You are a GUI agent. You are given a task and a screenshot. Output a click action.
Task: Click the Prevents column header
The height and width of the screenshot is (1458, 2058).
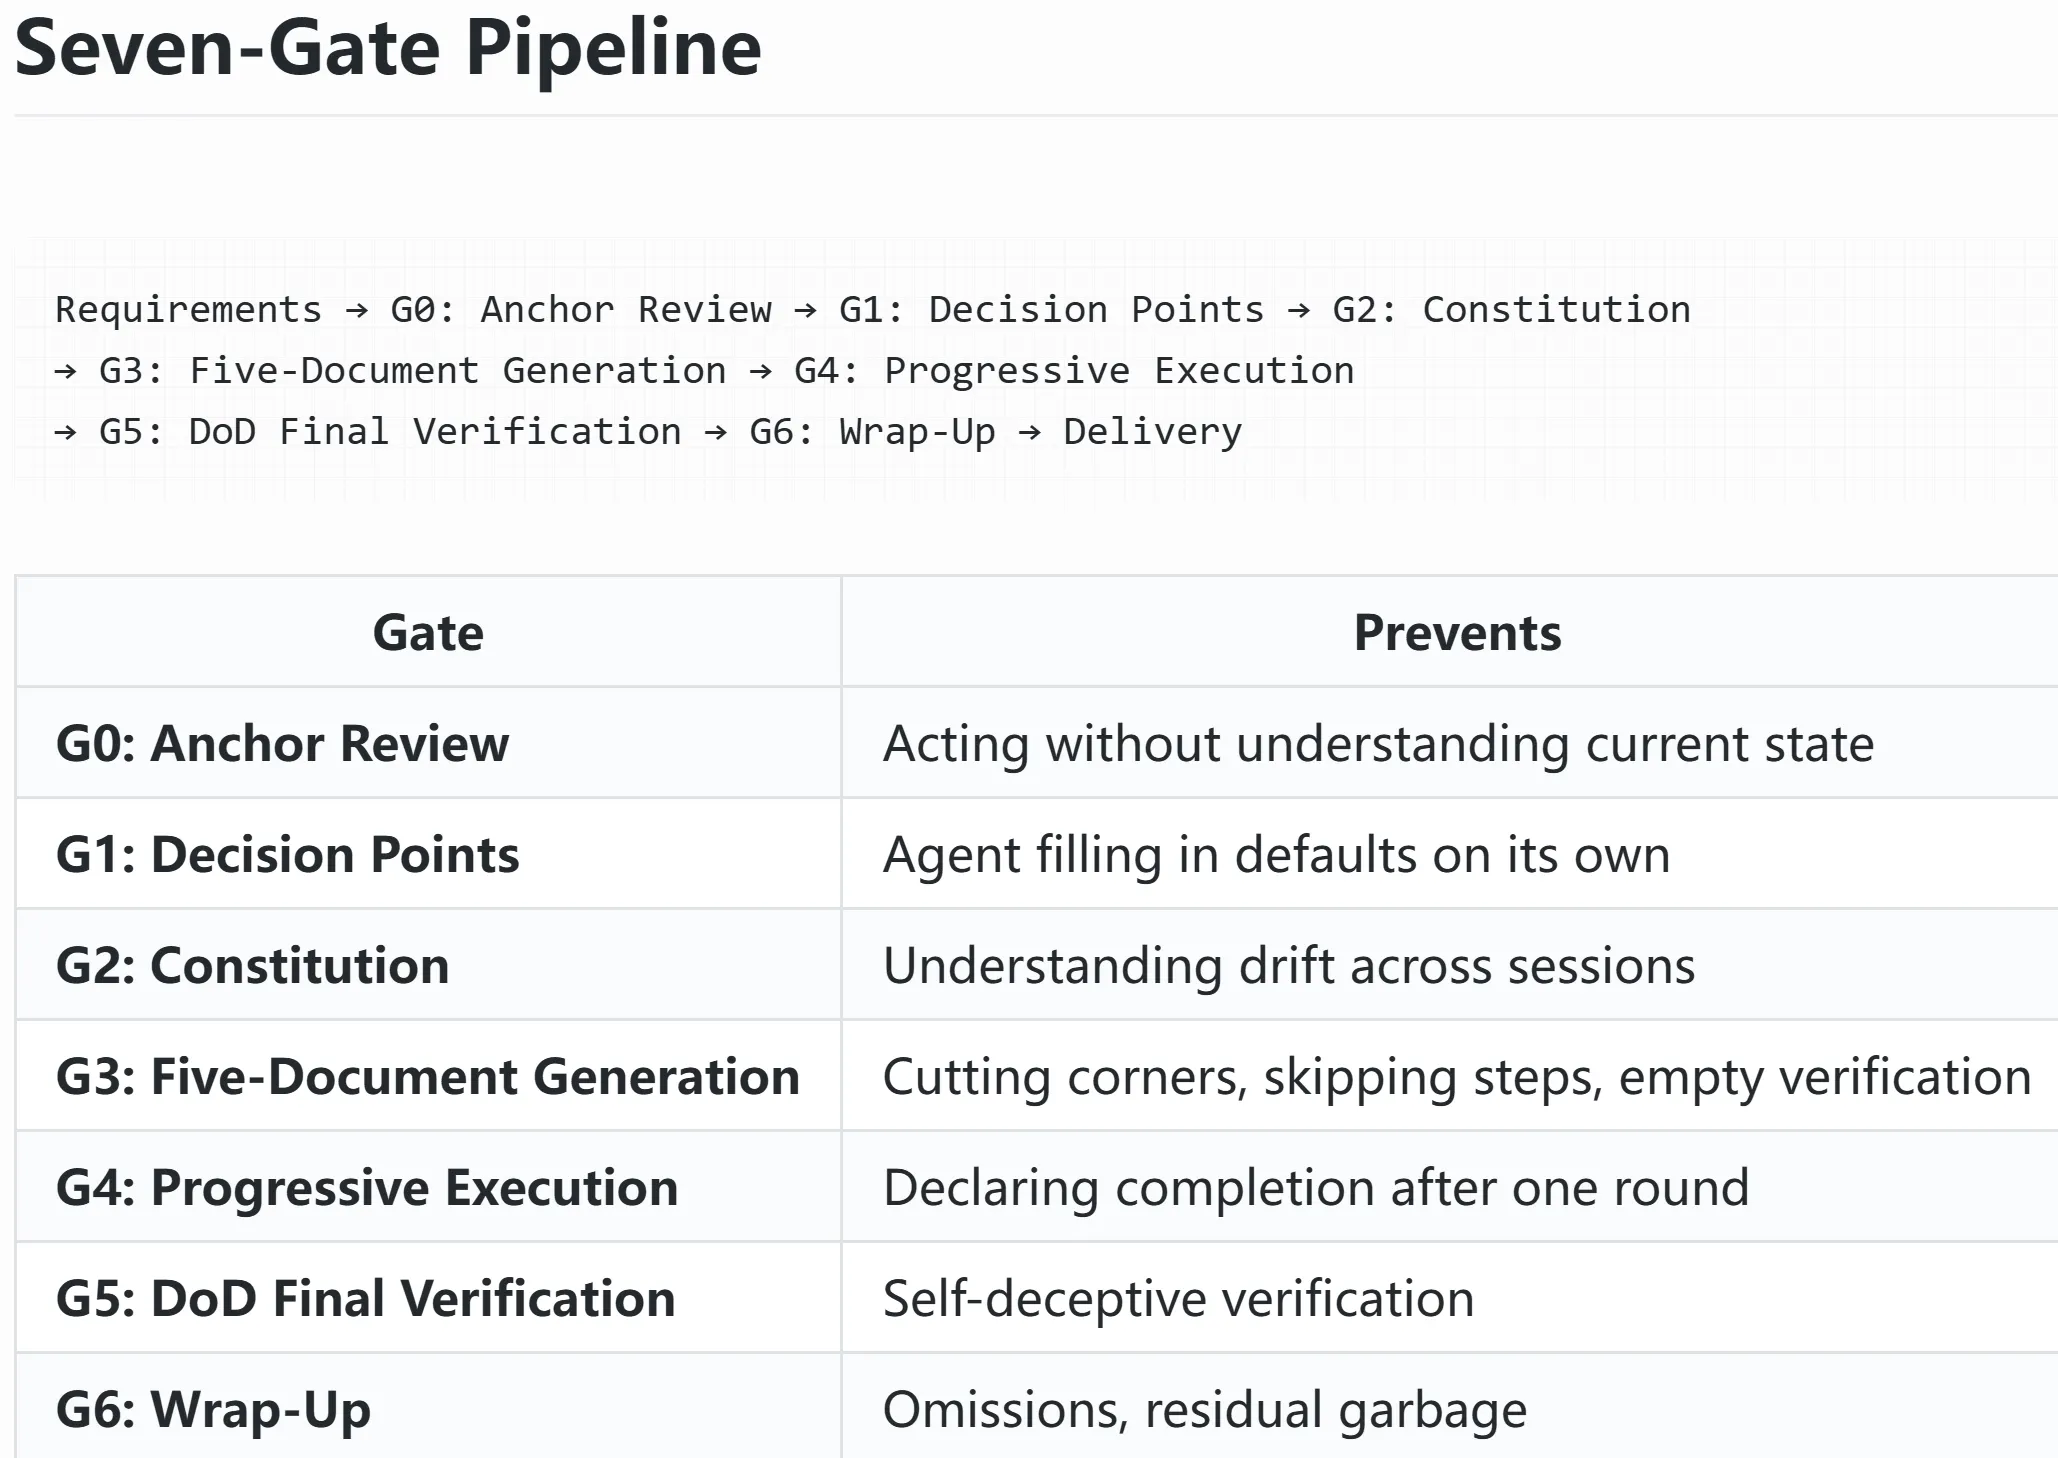[x=1457, y=632]
